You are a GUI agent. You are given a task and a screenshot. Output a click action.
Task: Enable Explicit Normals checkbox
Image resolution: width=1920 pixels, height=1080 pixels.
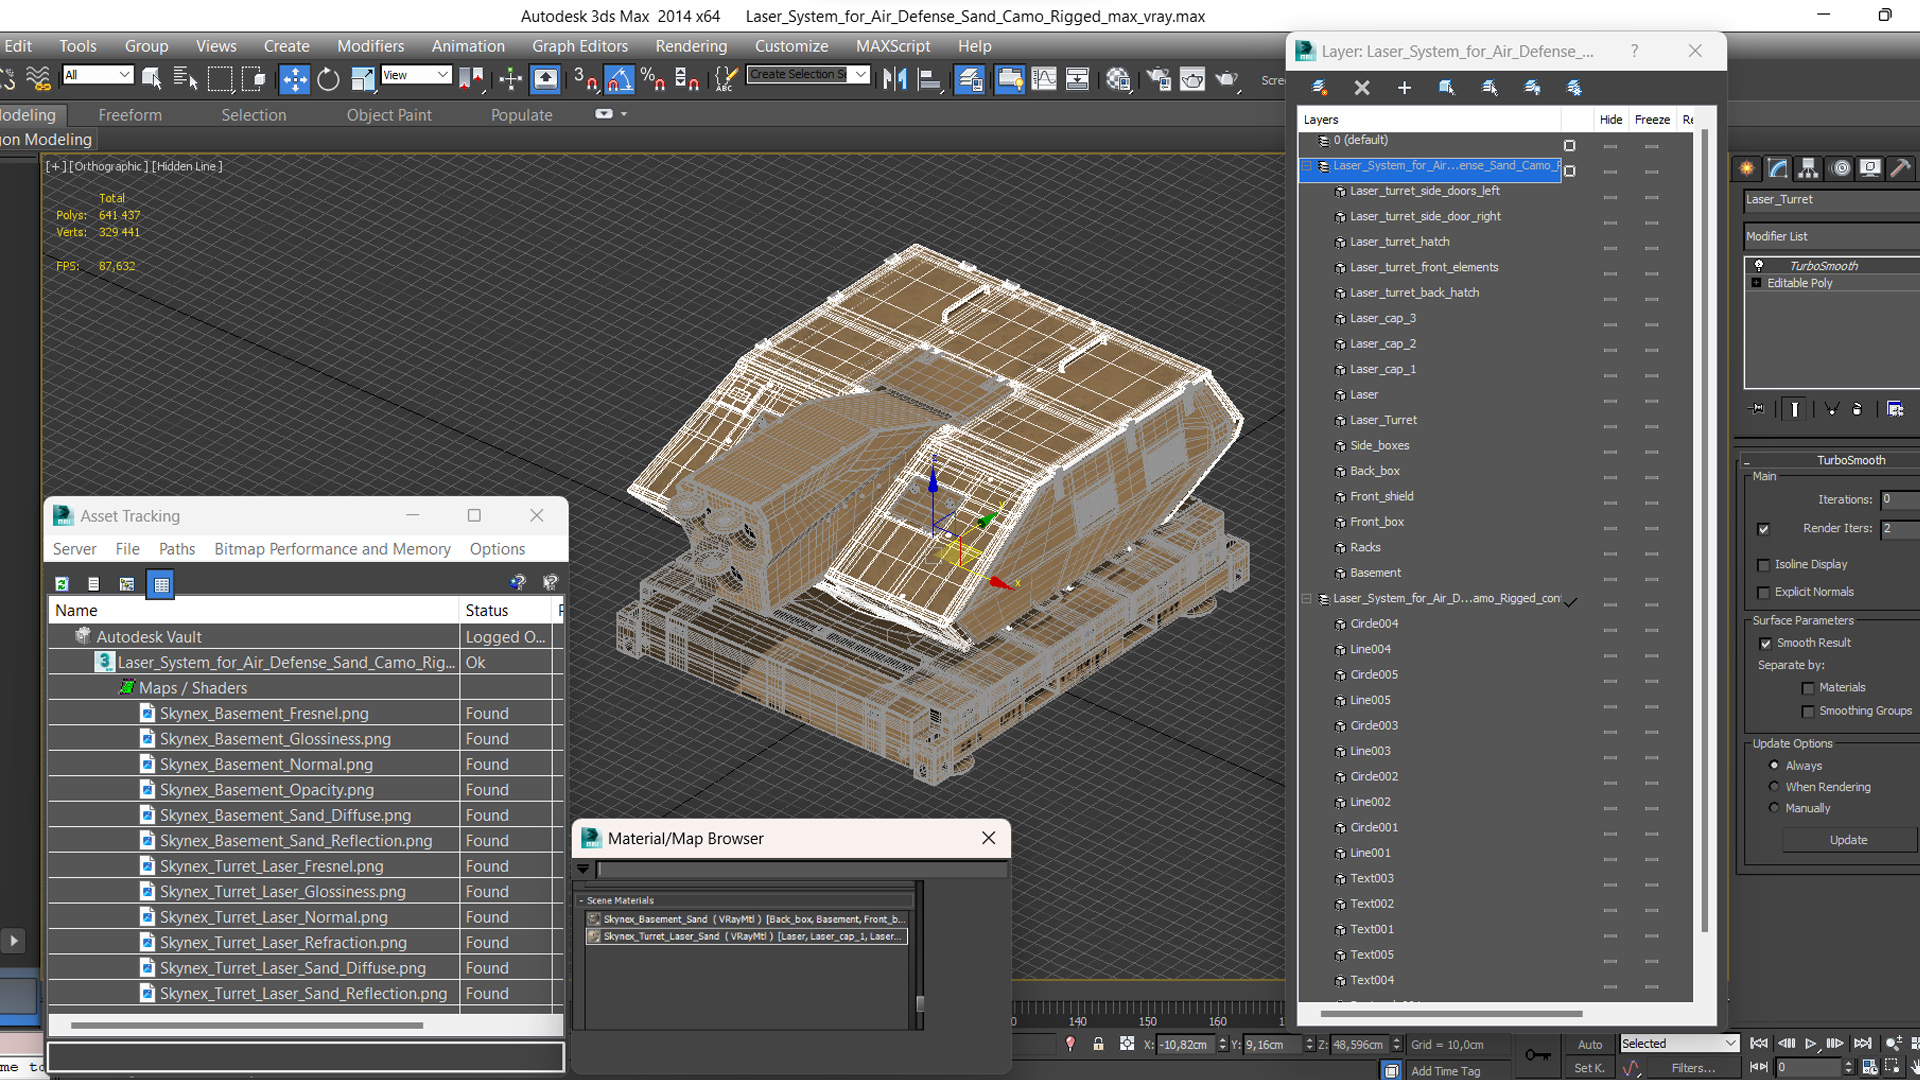tap(1764, 593)
